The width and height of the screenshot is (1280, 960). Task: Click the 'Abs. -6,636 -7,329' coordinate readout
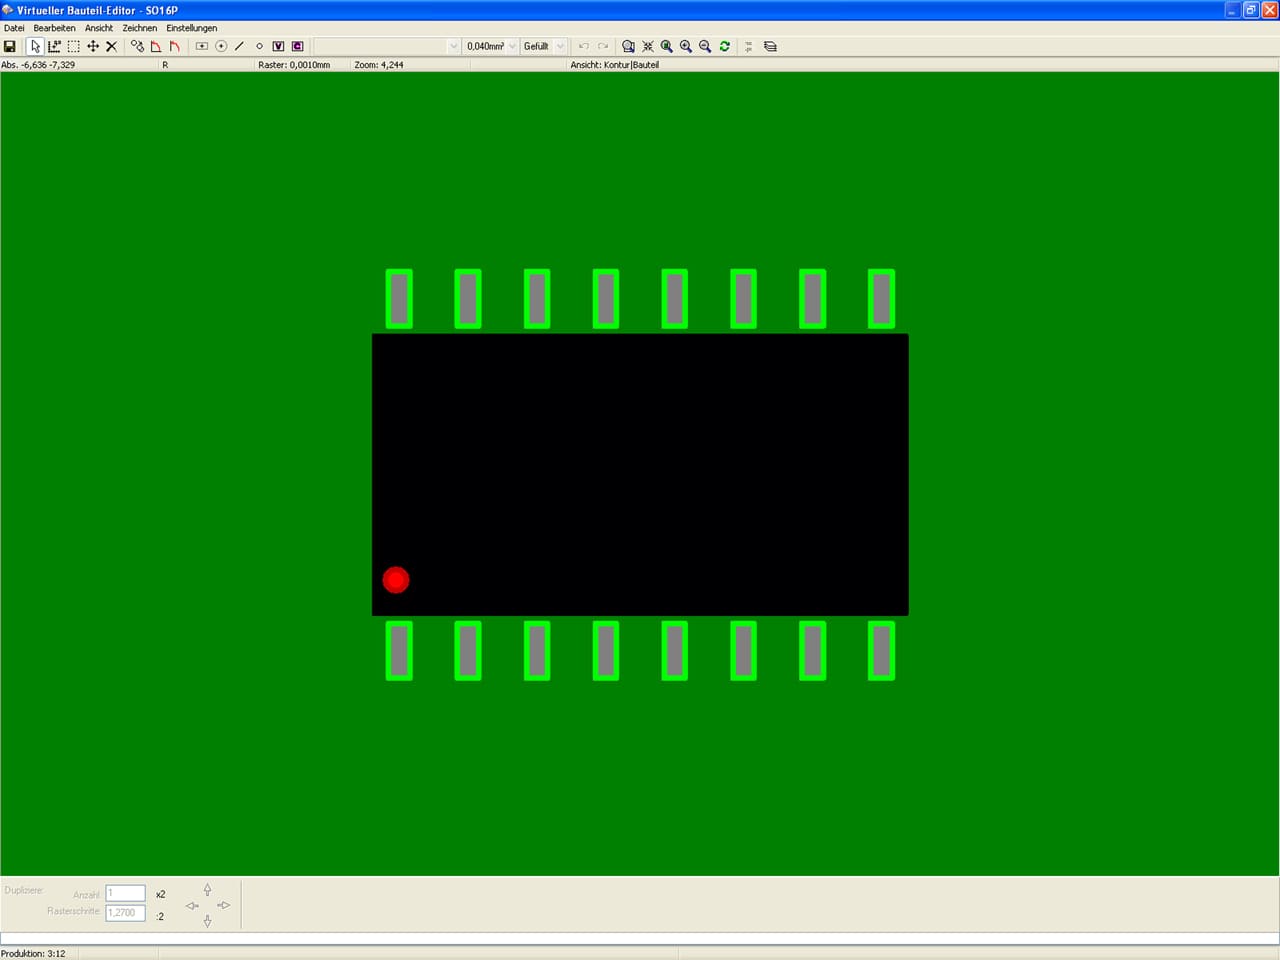tap(38, 65)
